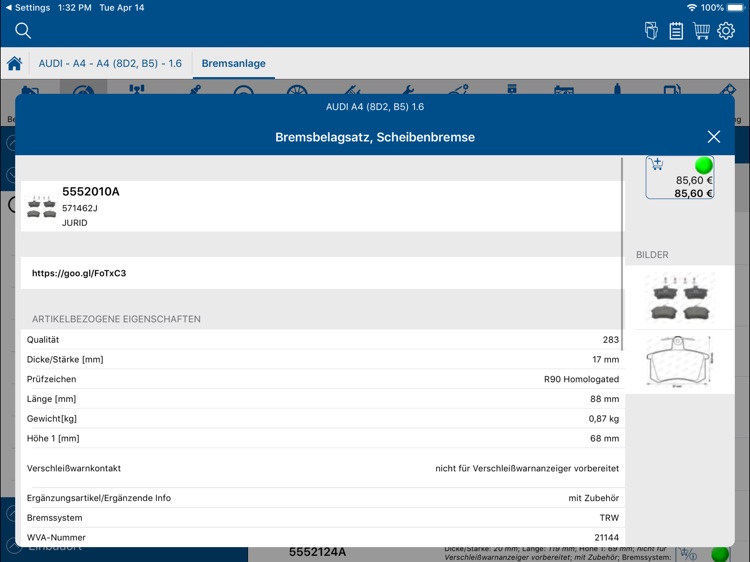Select the AUDI - A4 - A4 (8D2, B5) - 1.6 breadcrumb

click(x=110, y=63)
